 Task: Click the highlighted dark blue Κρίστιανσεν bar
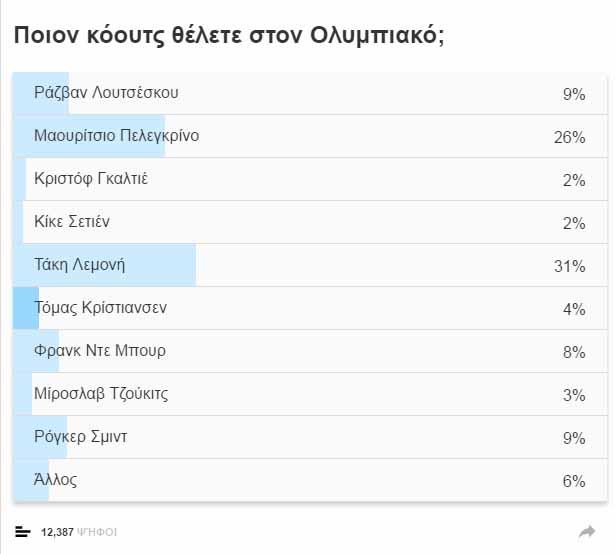click(x=26, y=308)
